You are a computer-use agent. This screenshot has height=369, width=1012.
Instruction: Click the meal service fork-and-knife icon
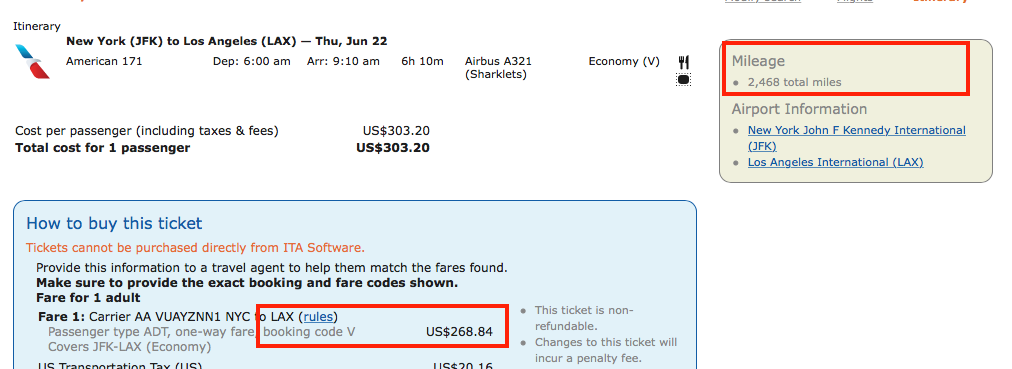click(x=684, y=62)
